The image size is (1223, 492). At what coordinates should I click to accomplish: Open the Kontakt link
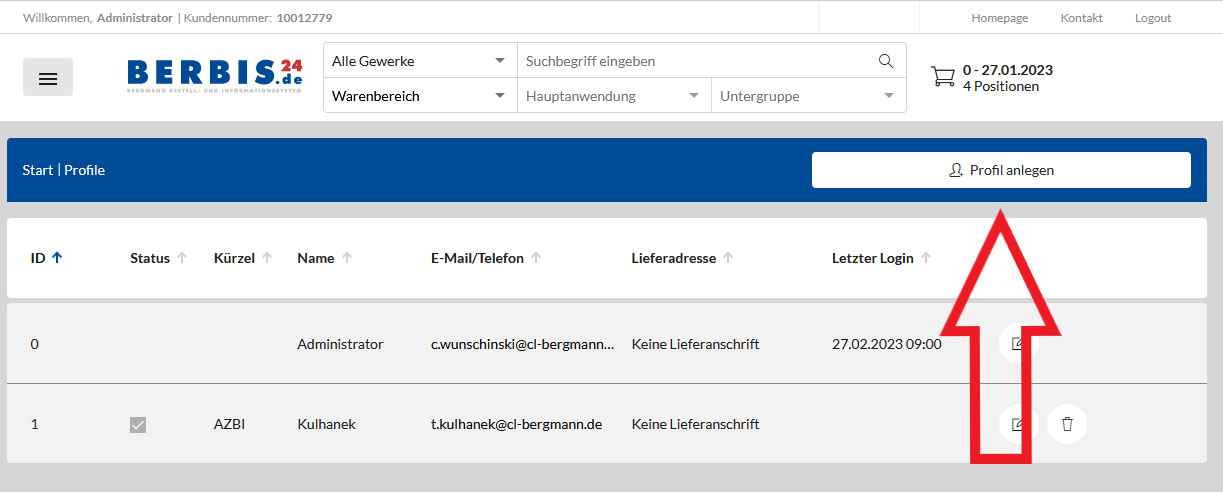1082,18
